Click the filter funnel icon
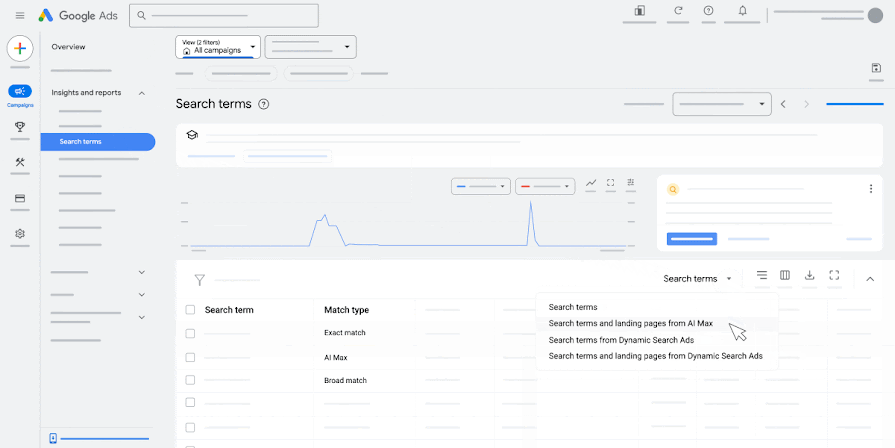The width and height of the screenshot is (895, 448). coord(199,280)
